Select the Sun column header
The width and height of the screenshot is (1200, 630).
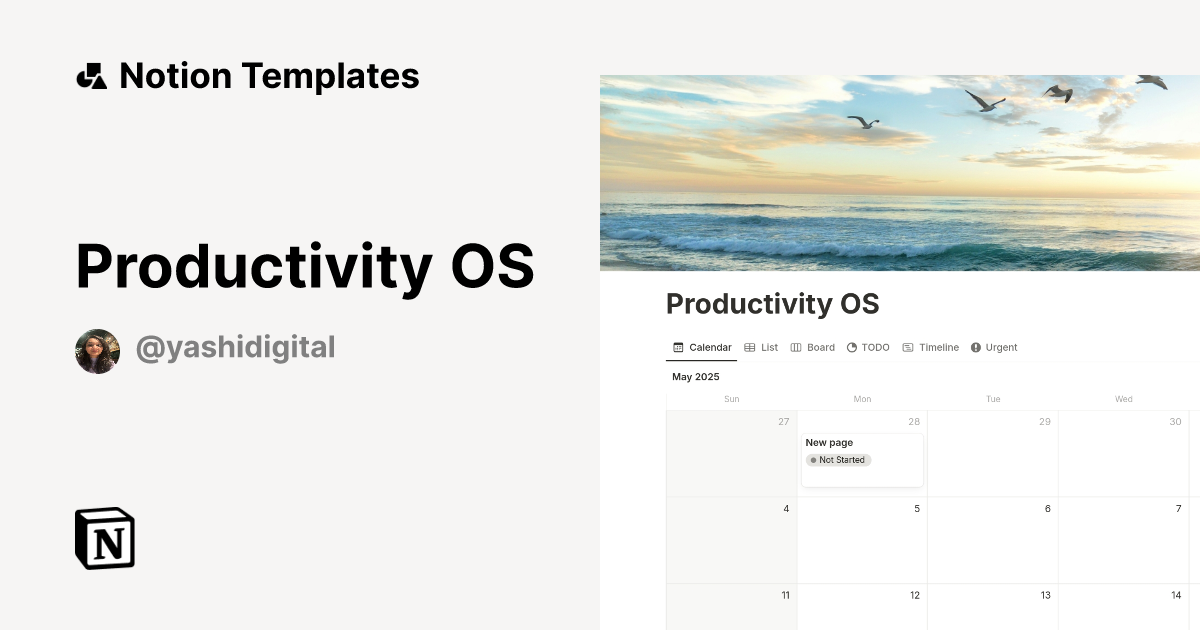tap(731, 398)
